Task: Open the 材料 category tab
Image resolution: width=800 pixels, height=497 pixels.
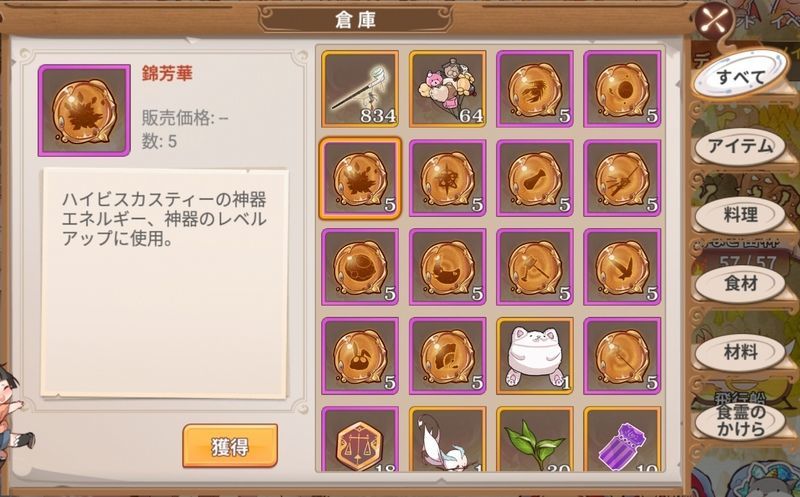Action: (x=740, y=353)
